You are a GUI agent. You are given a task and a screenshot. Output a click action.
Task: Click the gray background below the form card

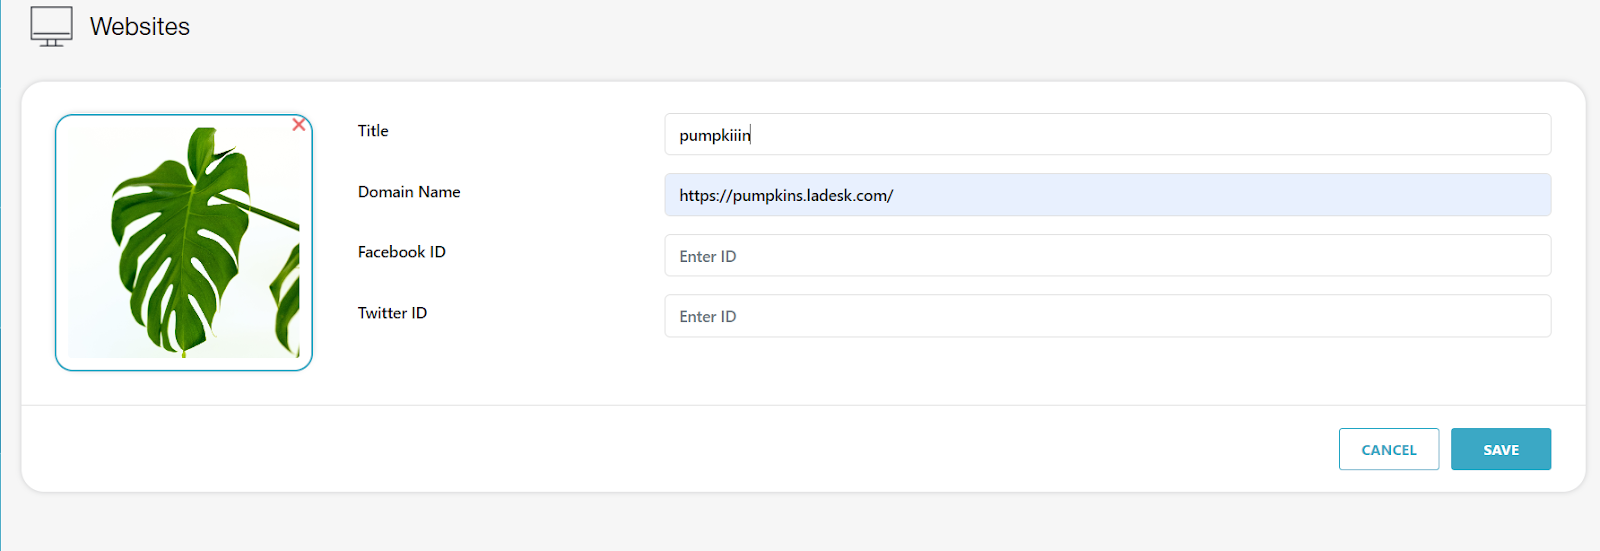click(800, 522)
